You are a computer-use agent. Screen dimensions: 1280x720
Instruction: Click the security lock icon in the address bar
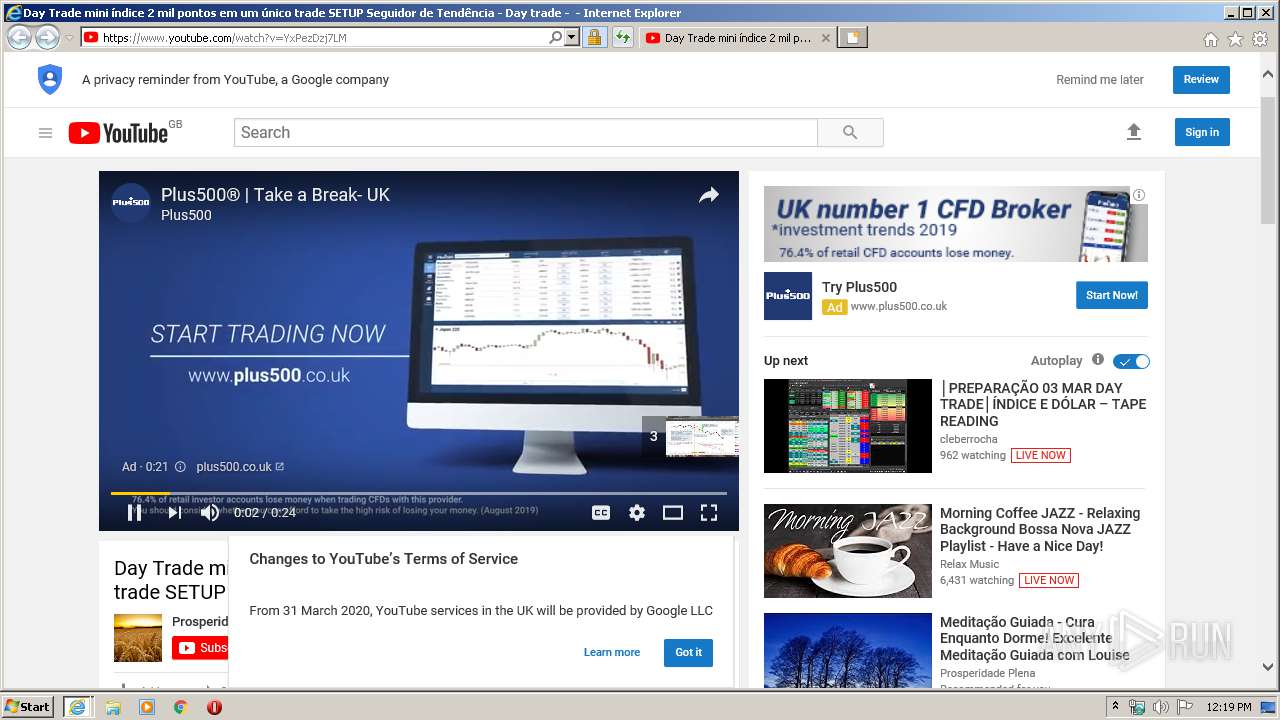(594, 38)
